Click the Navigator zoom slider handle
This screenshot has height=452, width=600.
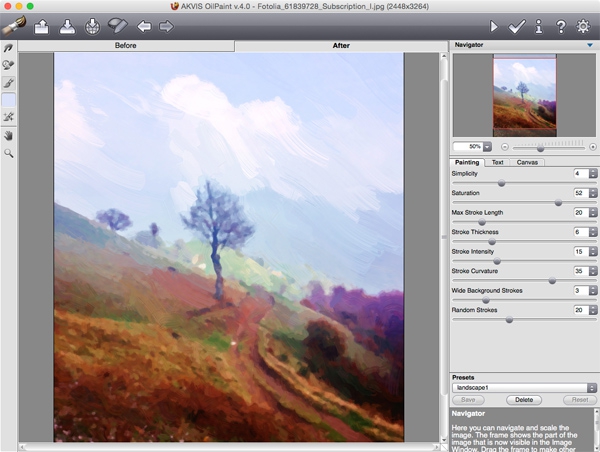coord(541,148)
